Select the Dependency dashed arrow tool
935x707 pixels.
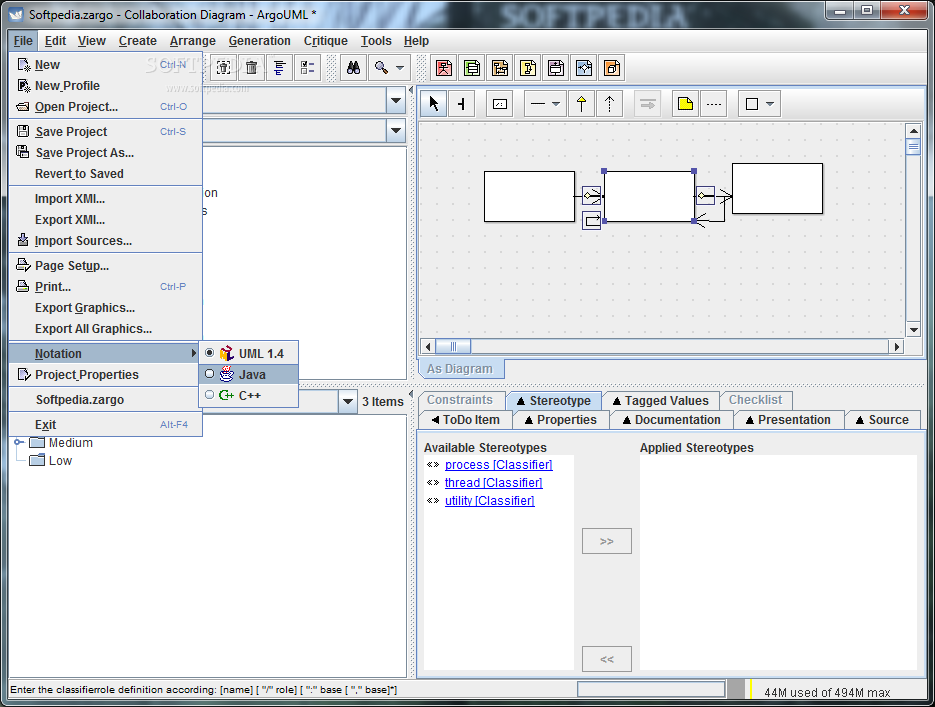[x=609, y=104]
